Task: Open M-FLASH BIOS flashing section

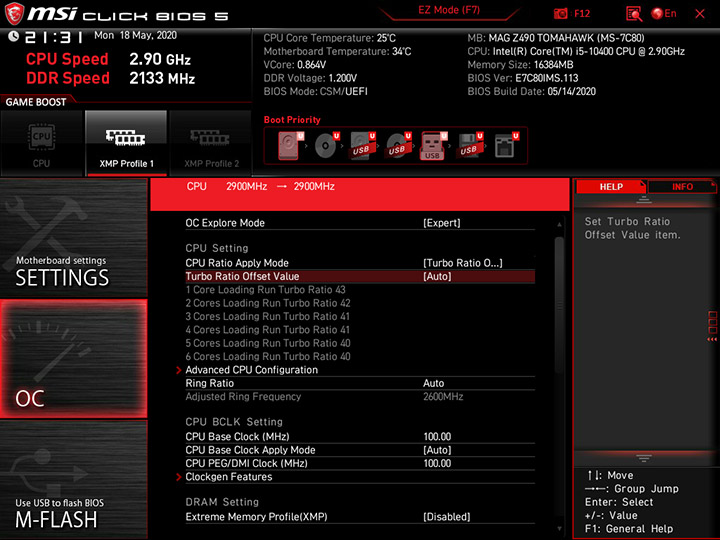Action: click(x=73, y=479)
